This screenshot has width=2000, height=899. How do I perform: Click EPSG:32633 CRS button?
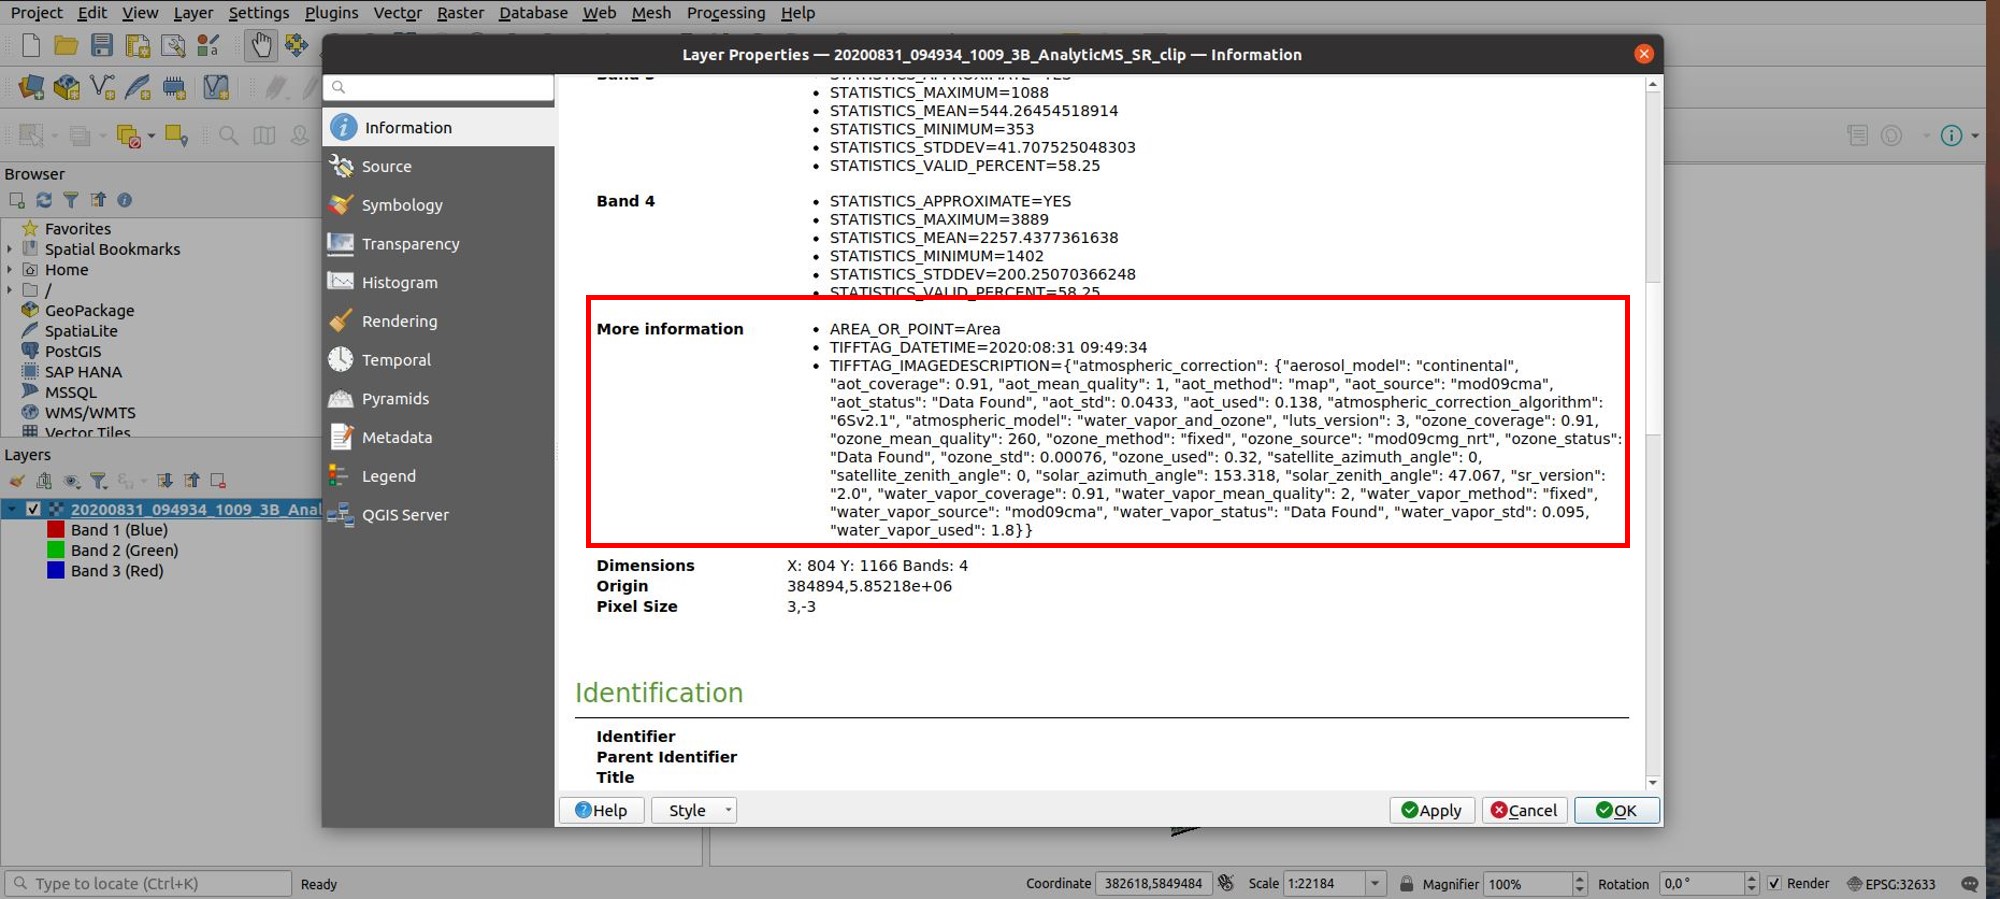[x=1891, y=884]
